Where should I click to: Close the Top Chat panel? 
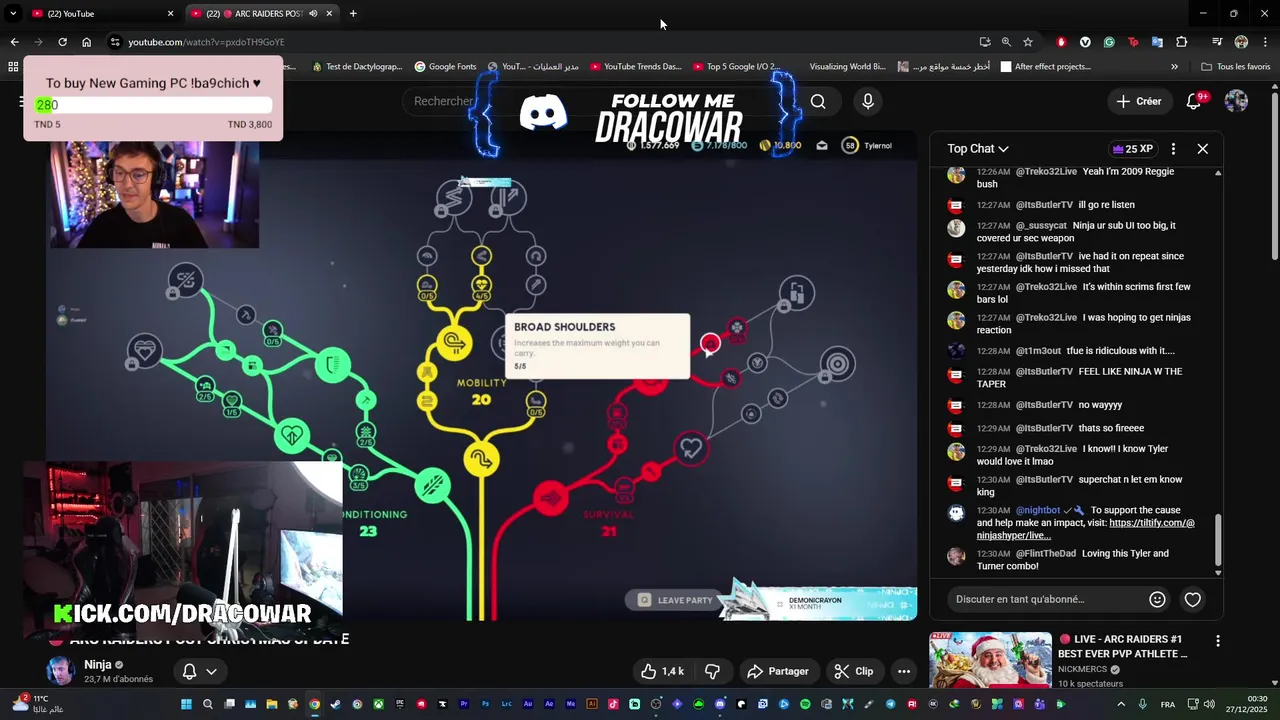pos(1203,148)
